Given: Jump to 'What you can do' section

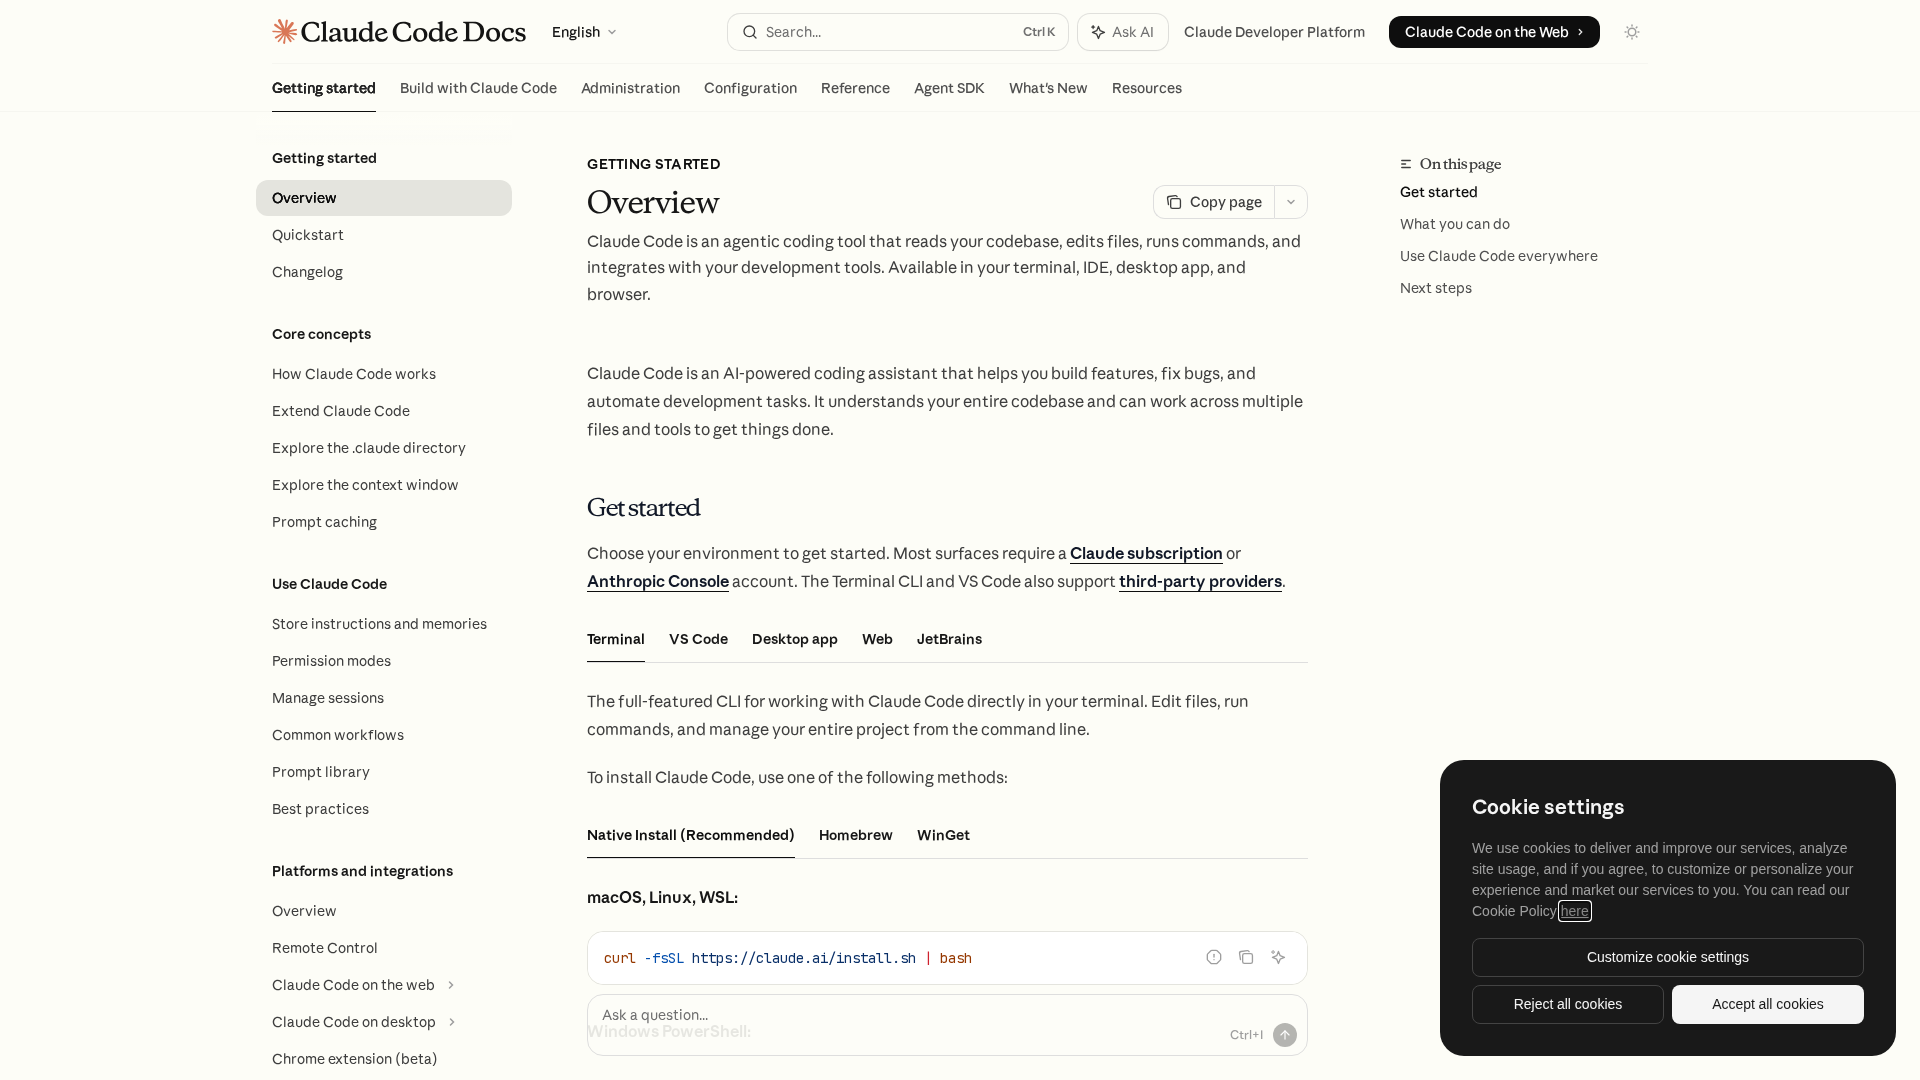Looking at the screenshot, I should [x=1454, y=224].
